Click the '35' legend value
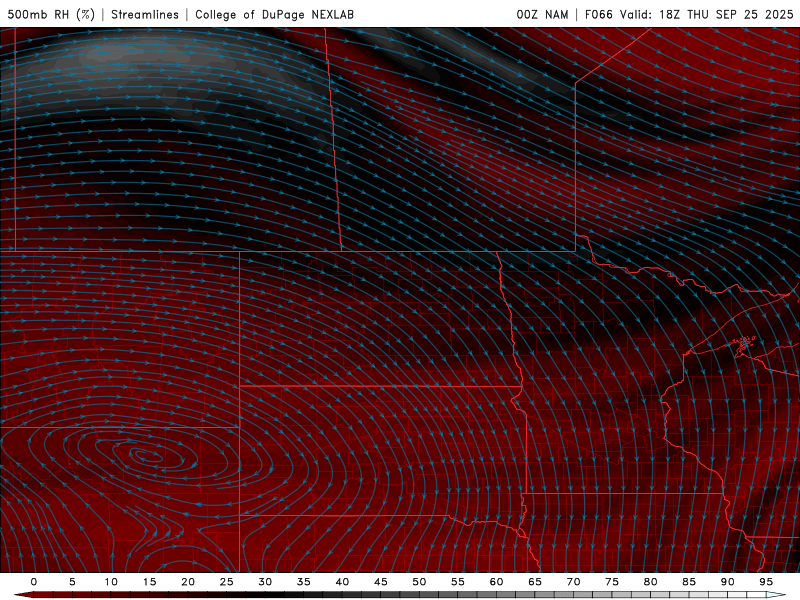Image resolution: width=800 pixels, height=600 pixels. [x=304, y=582]
